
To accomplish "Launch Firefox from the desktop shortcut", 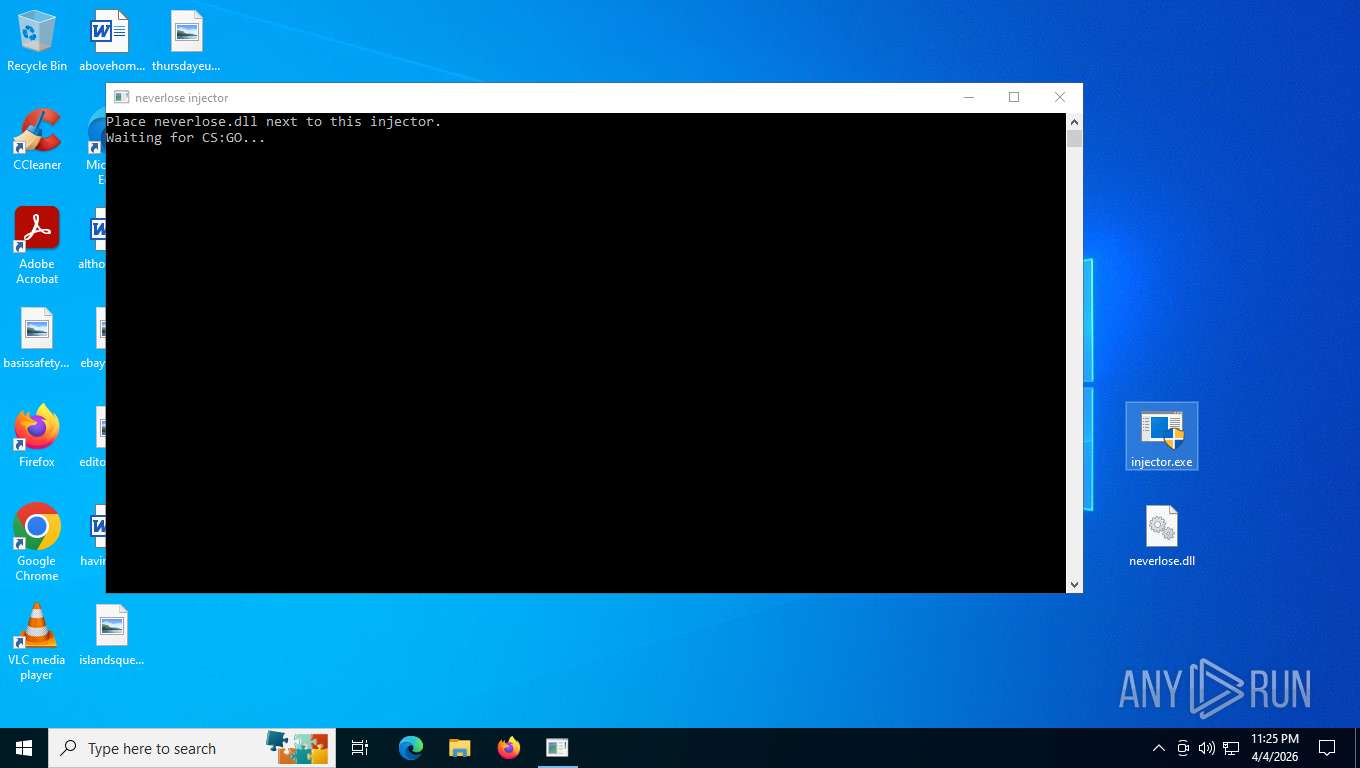I will click(37, 437).
